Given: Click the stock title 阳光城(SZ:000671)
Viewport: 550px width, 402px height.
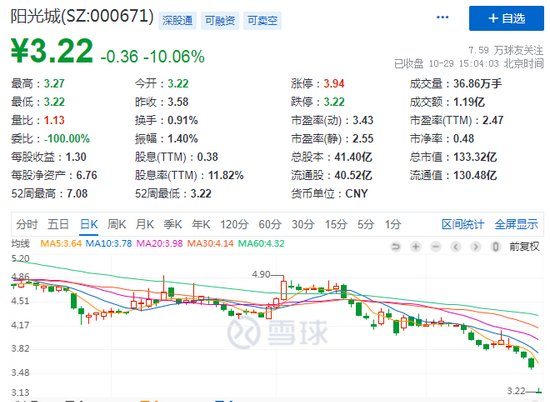Looking at the screenshot, I should 82,16.
